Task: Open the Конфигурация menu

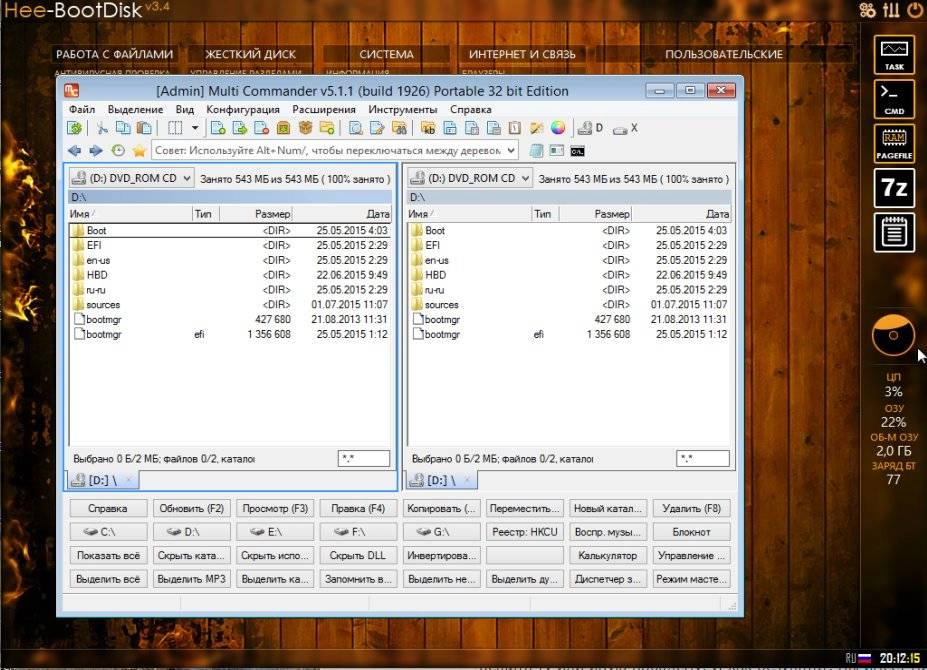Action: click(243, 109)
